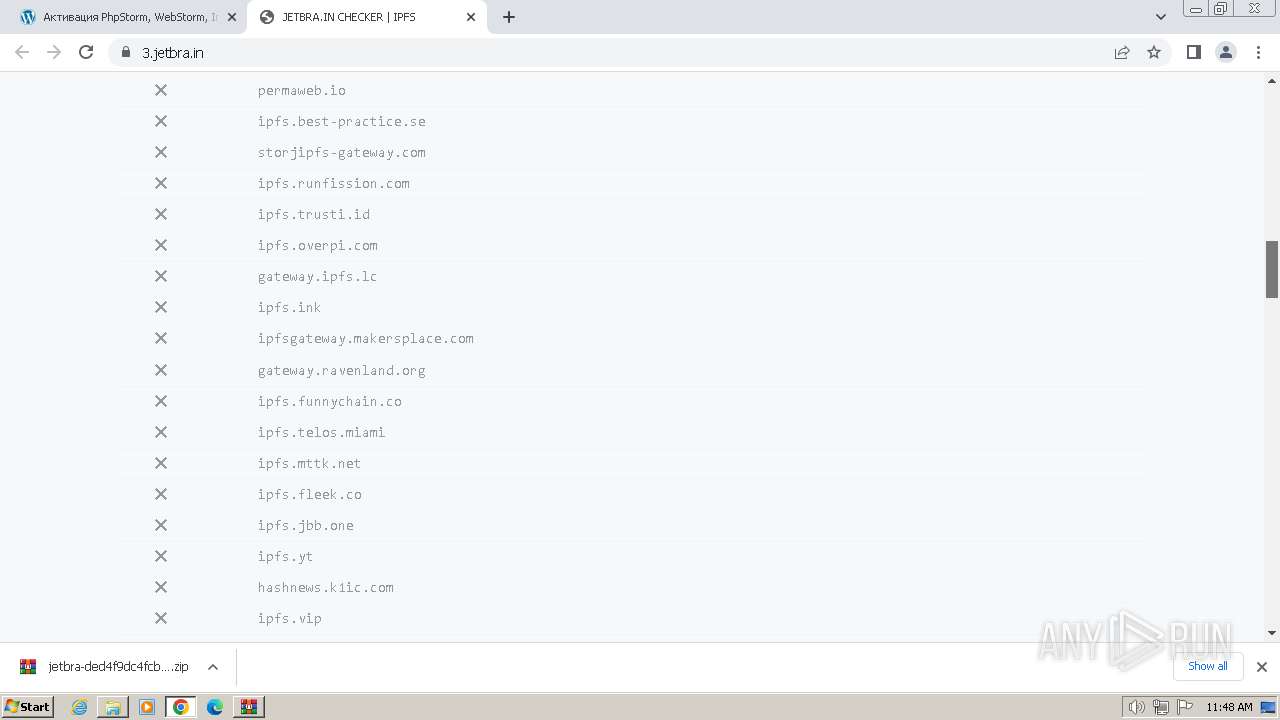Click the X status icon beside ipfs.vip
This screenshot has width=1280, height=720.
click(x=160, y=618)
